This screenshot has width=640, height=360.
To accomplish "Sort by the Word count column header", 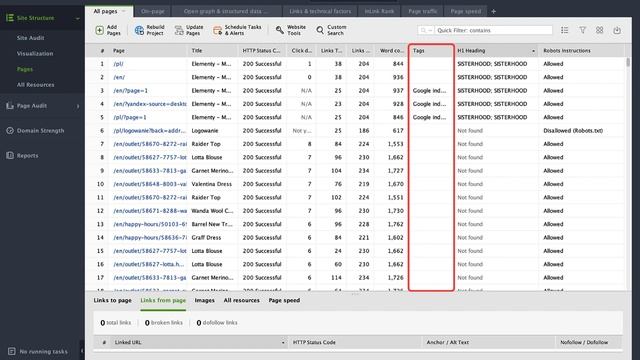I will [391, 51].
